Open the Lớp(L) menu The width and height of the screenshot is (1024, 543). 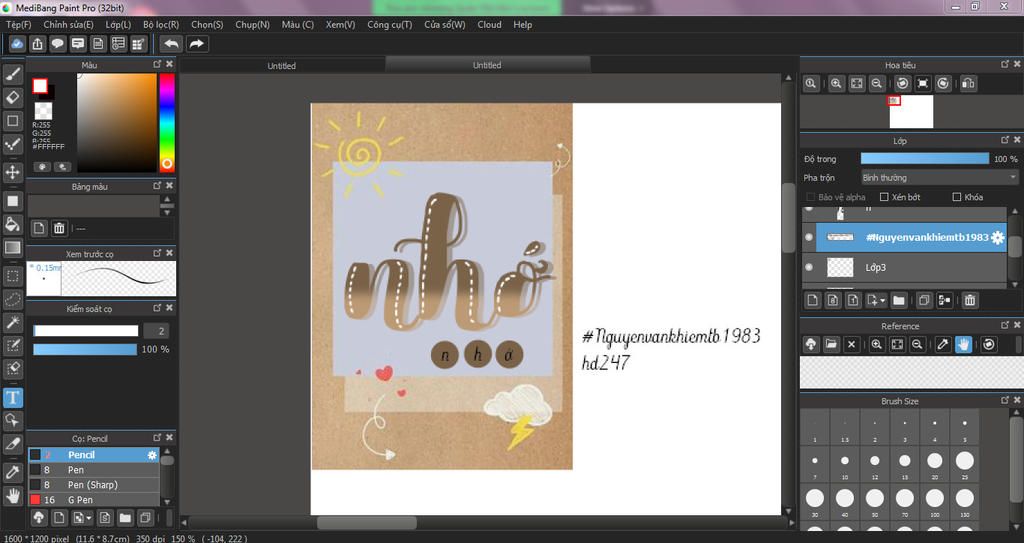point(118,24)
